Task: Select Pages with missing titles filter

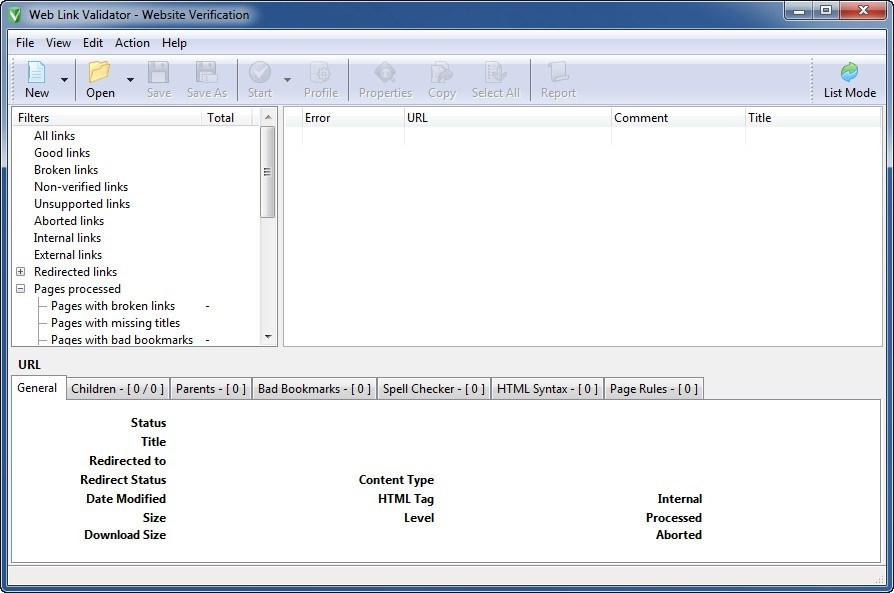Action: click(115, 323)
